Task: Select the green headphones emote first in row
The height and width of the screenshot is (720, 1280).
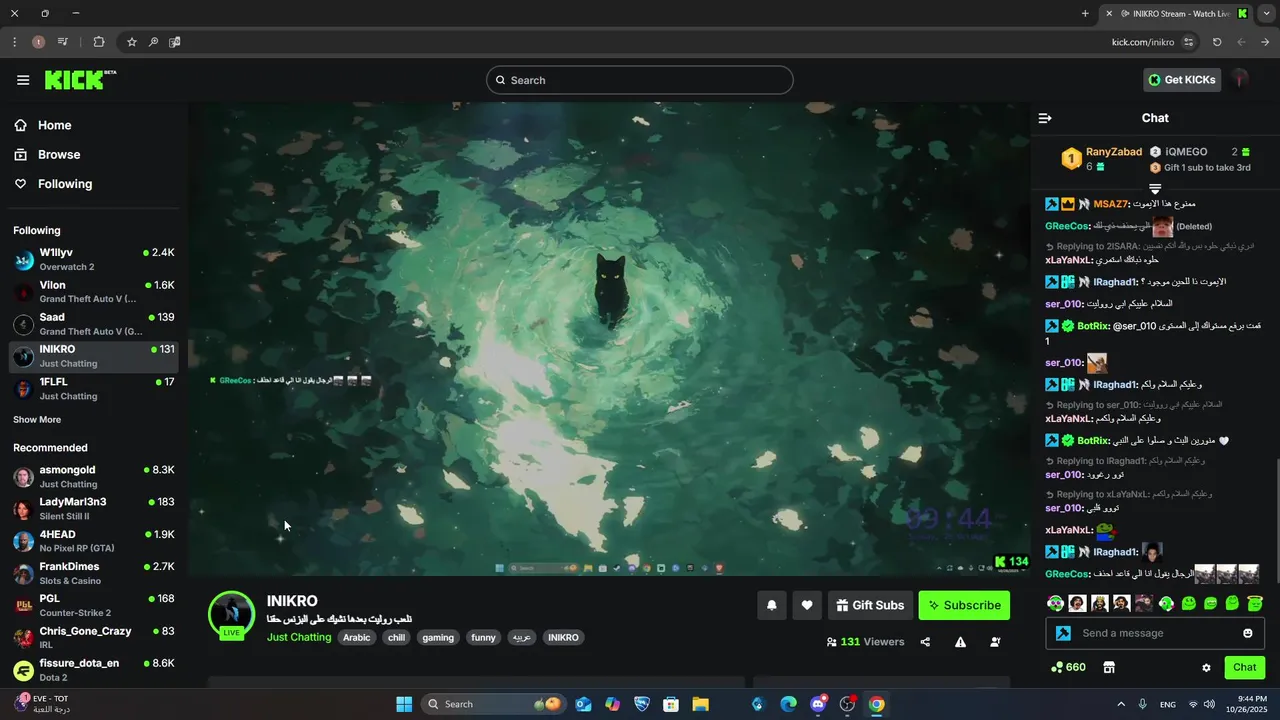Action: coord(1055,603)
